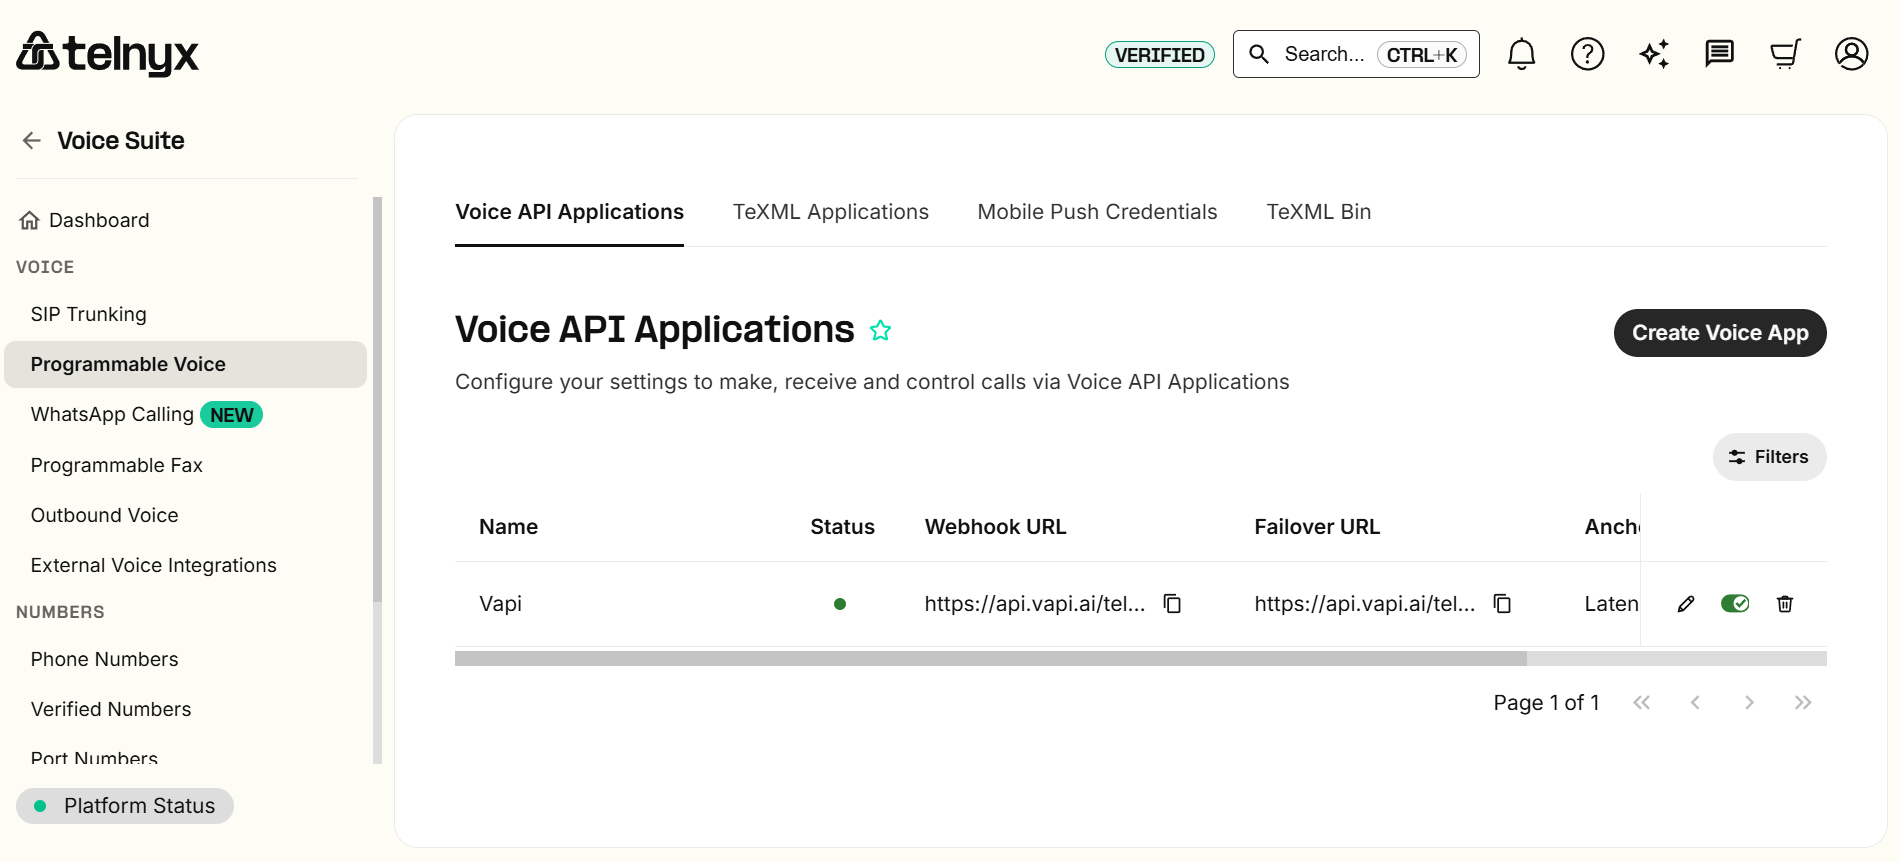This screenshot has width=1900, height=862.
Task: Copy the Vapi failover URL
Action: 1502,603
